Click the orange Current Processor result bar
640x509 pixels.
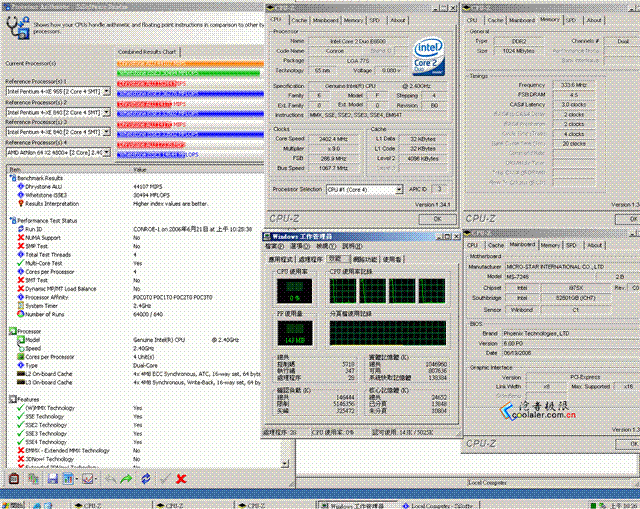pos(190,64)
